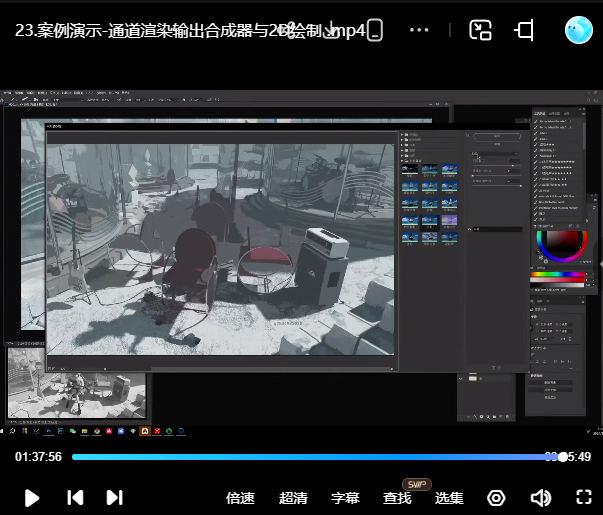Enter fullscreen mode
The width and height of the screenshot is (603, 515).
pyautogui.click(x=585, y=497)
